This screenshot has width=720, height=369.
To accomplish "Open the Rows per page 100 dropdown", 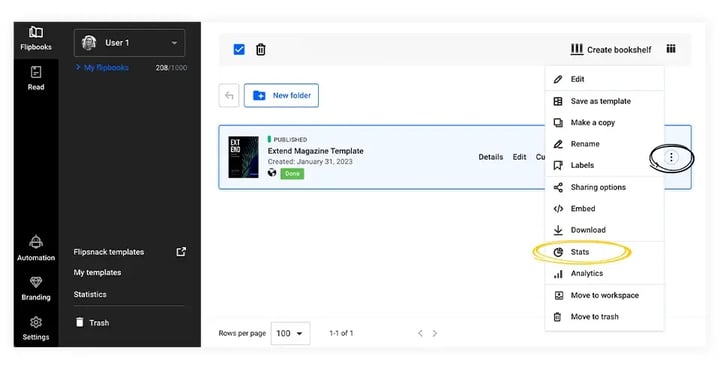I will [x=290, y=333].
